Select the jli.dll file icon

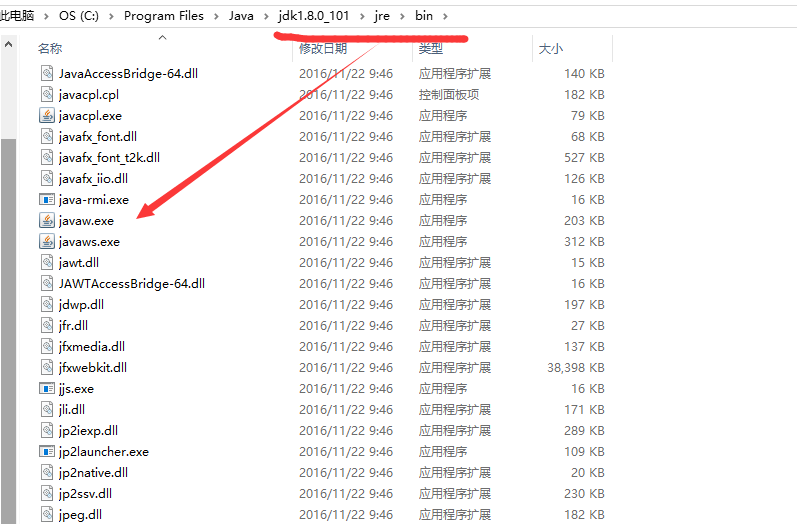point(47,409)
